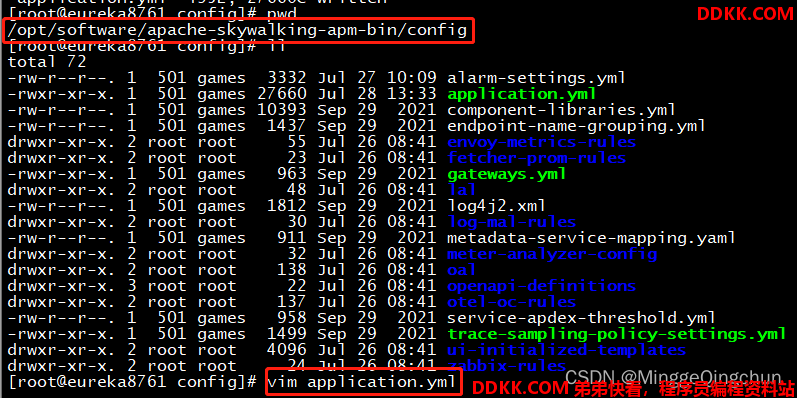Select the log-mal-rules directory name
The height and width of the screenshot is (398, 797).
click(x=511, y=222)
